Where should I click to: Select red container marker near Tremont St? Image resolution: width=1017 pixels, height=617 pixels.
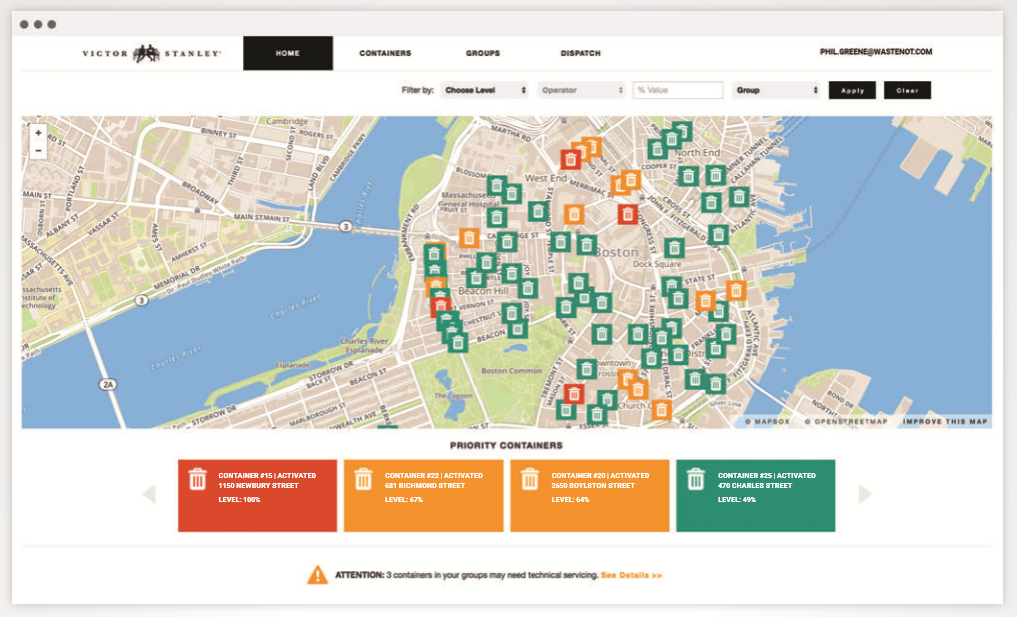point(573,393)
